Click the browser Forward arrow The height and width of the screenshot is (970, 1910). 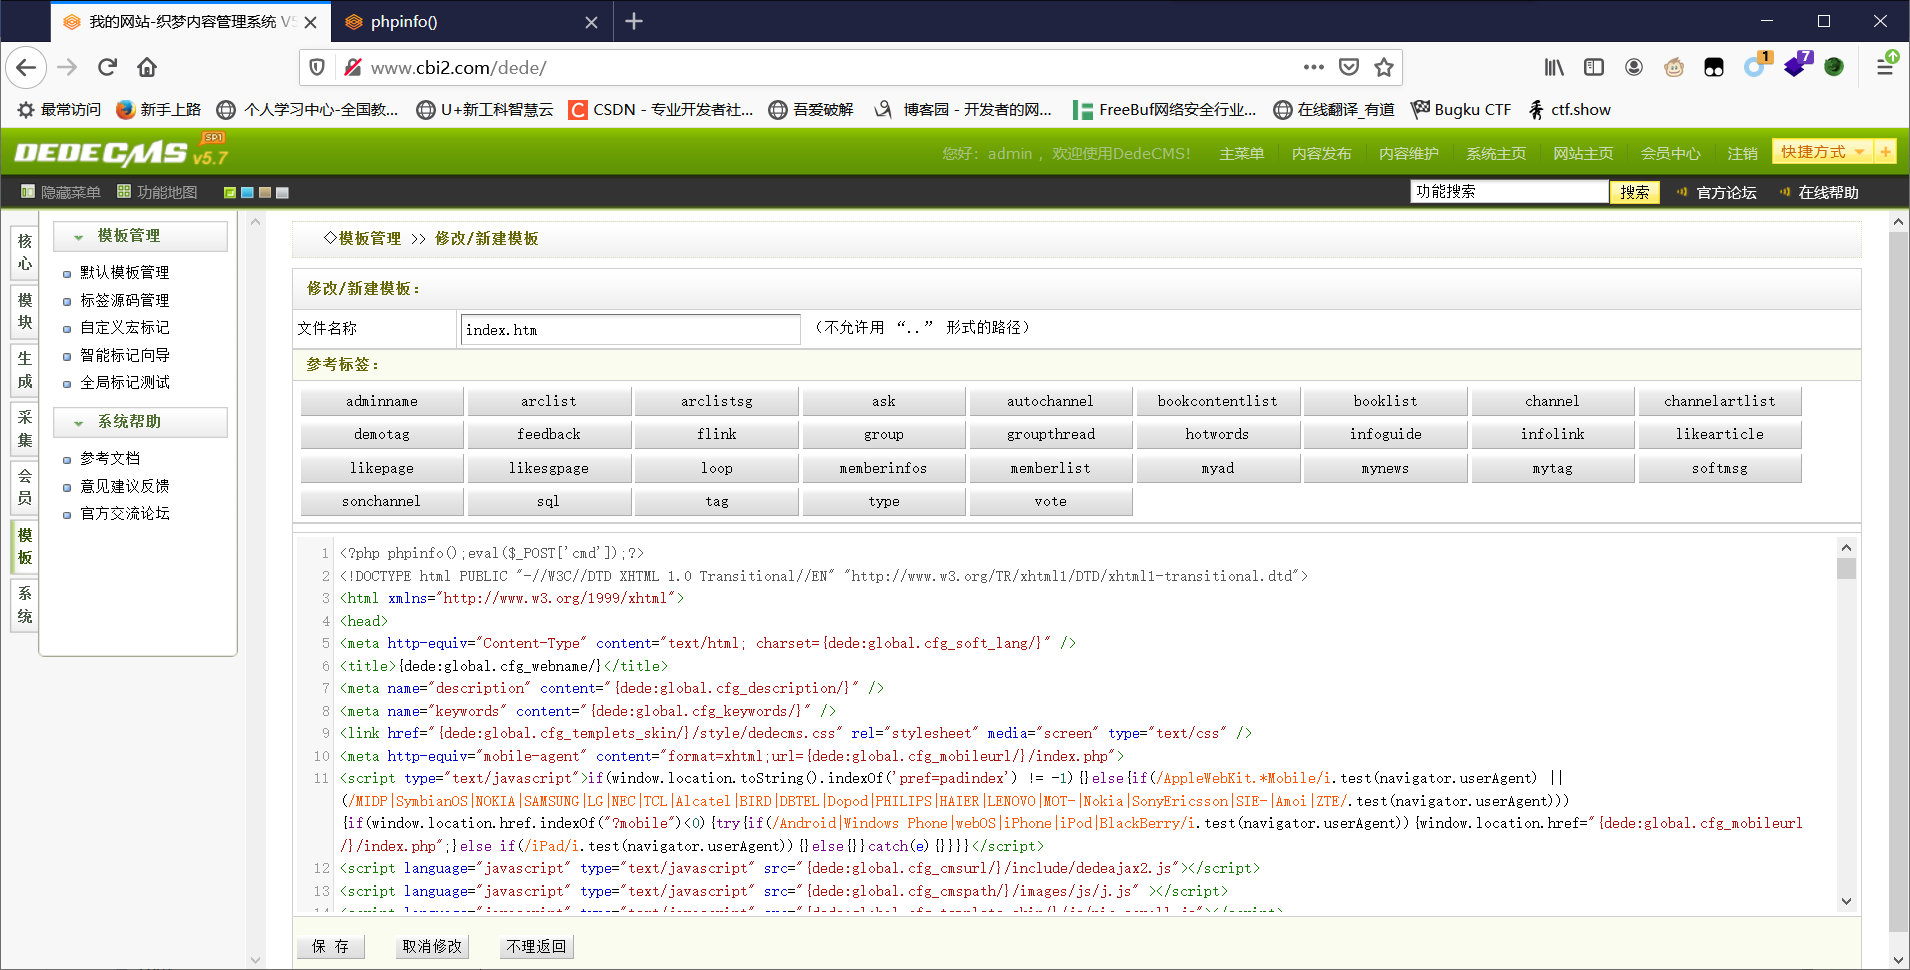67,67
